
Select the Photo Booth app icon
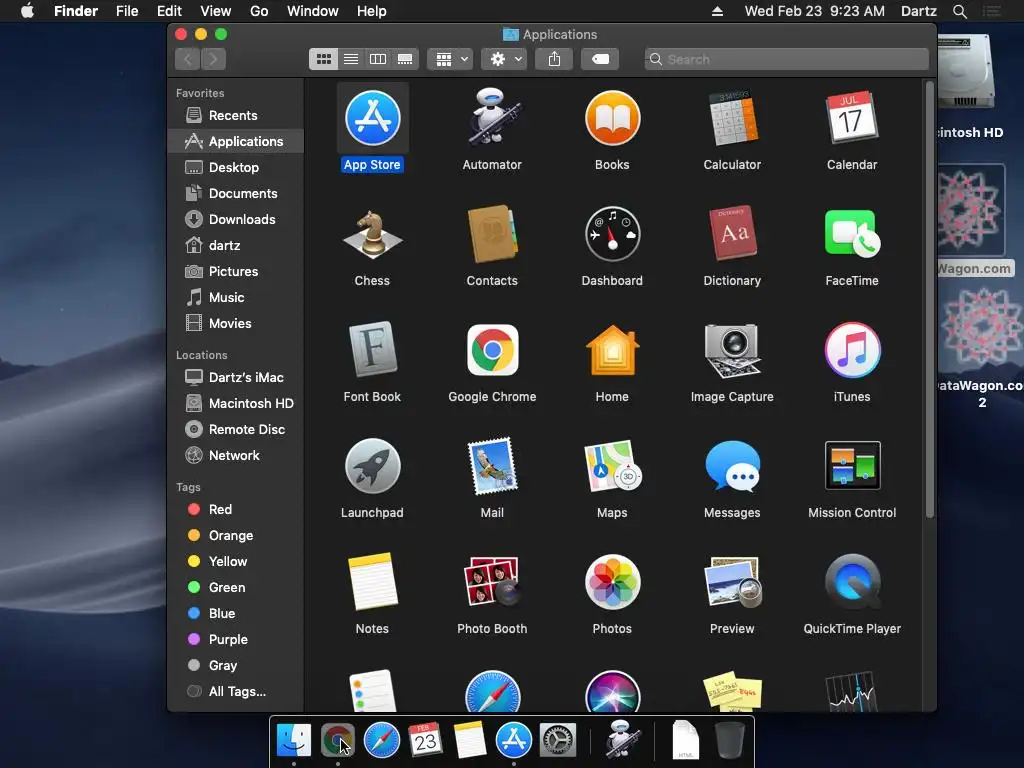492,581
